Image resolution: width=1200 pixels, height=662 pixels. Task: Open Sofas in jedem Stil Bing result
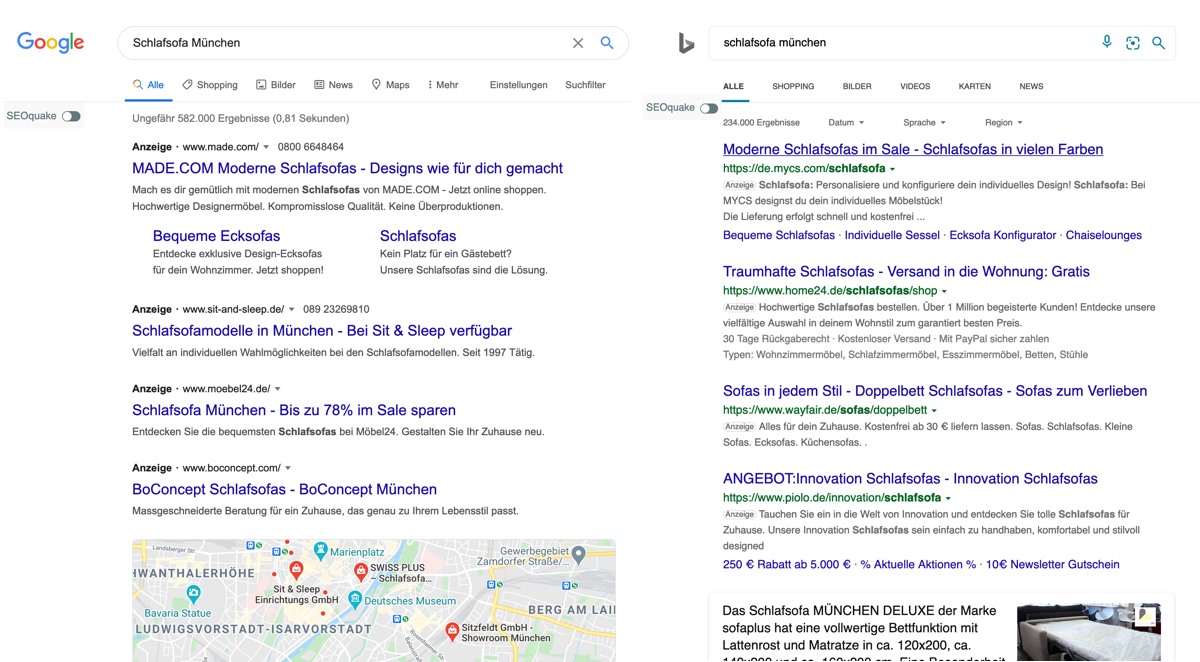click(x=935, y=390)
